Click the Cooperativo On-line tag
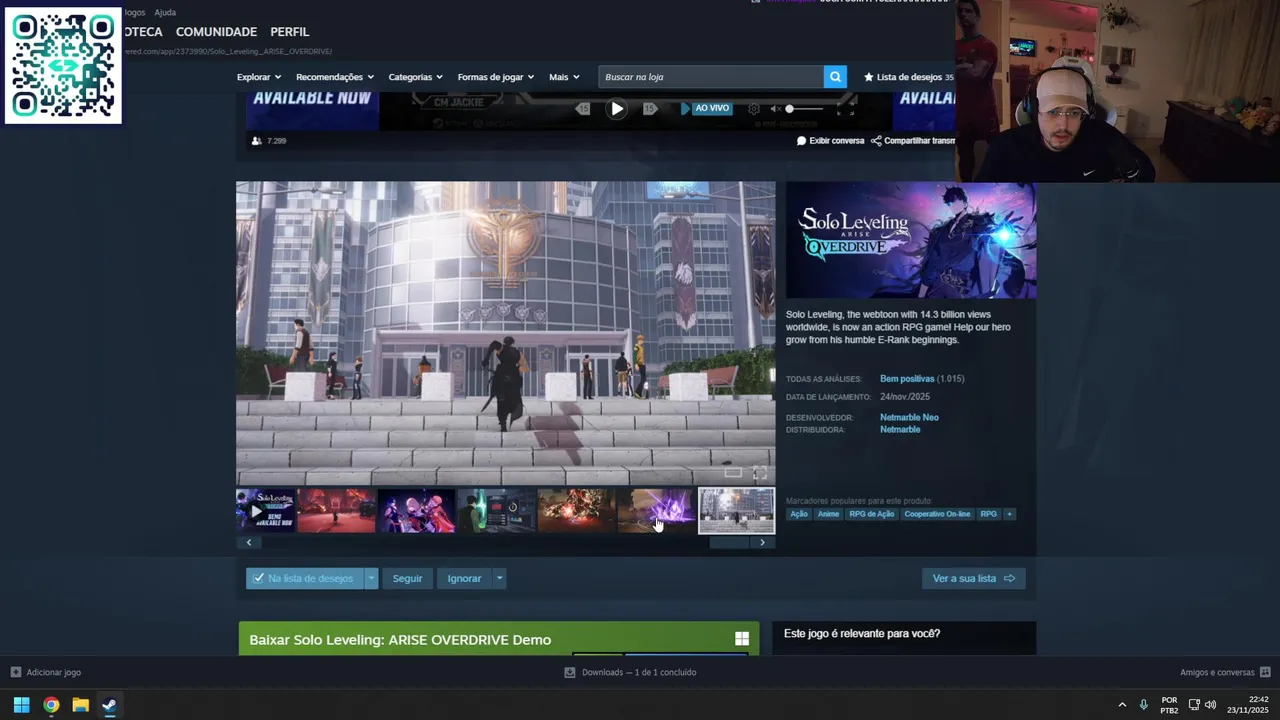 (937, 514)
